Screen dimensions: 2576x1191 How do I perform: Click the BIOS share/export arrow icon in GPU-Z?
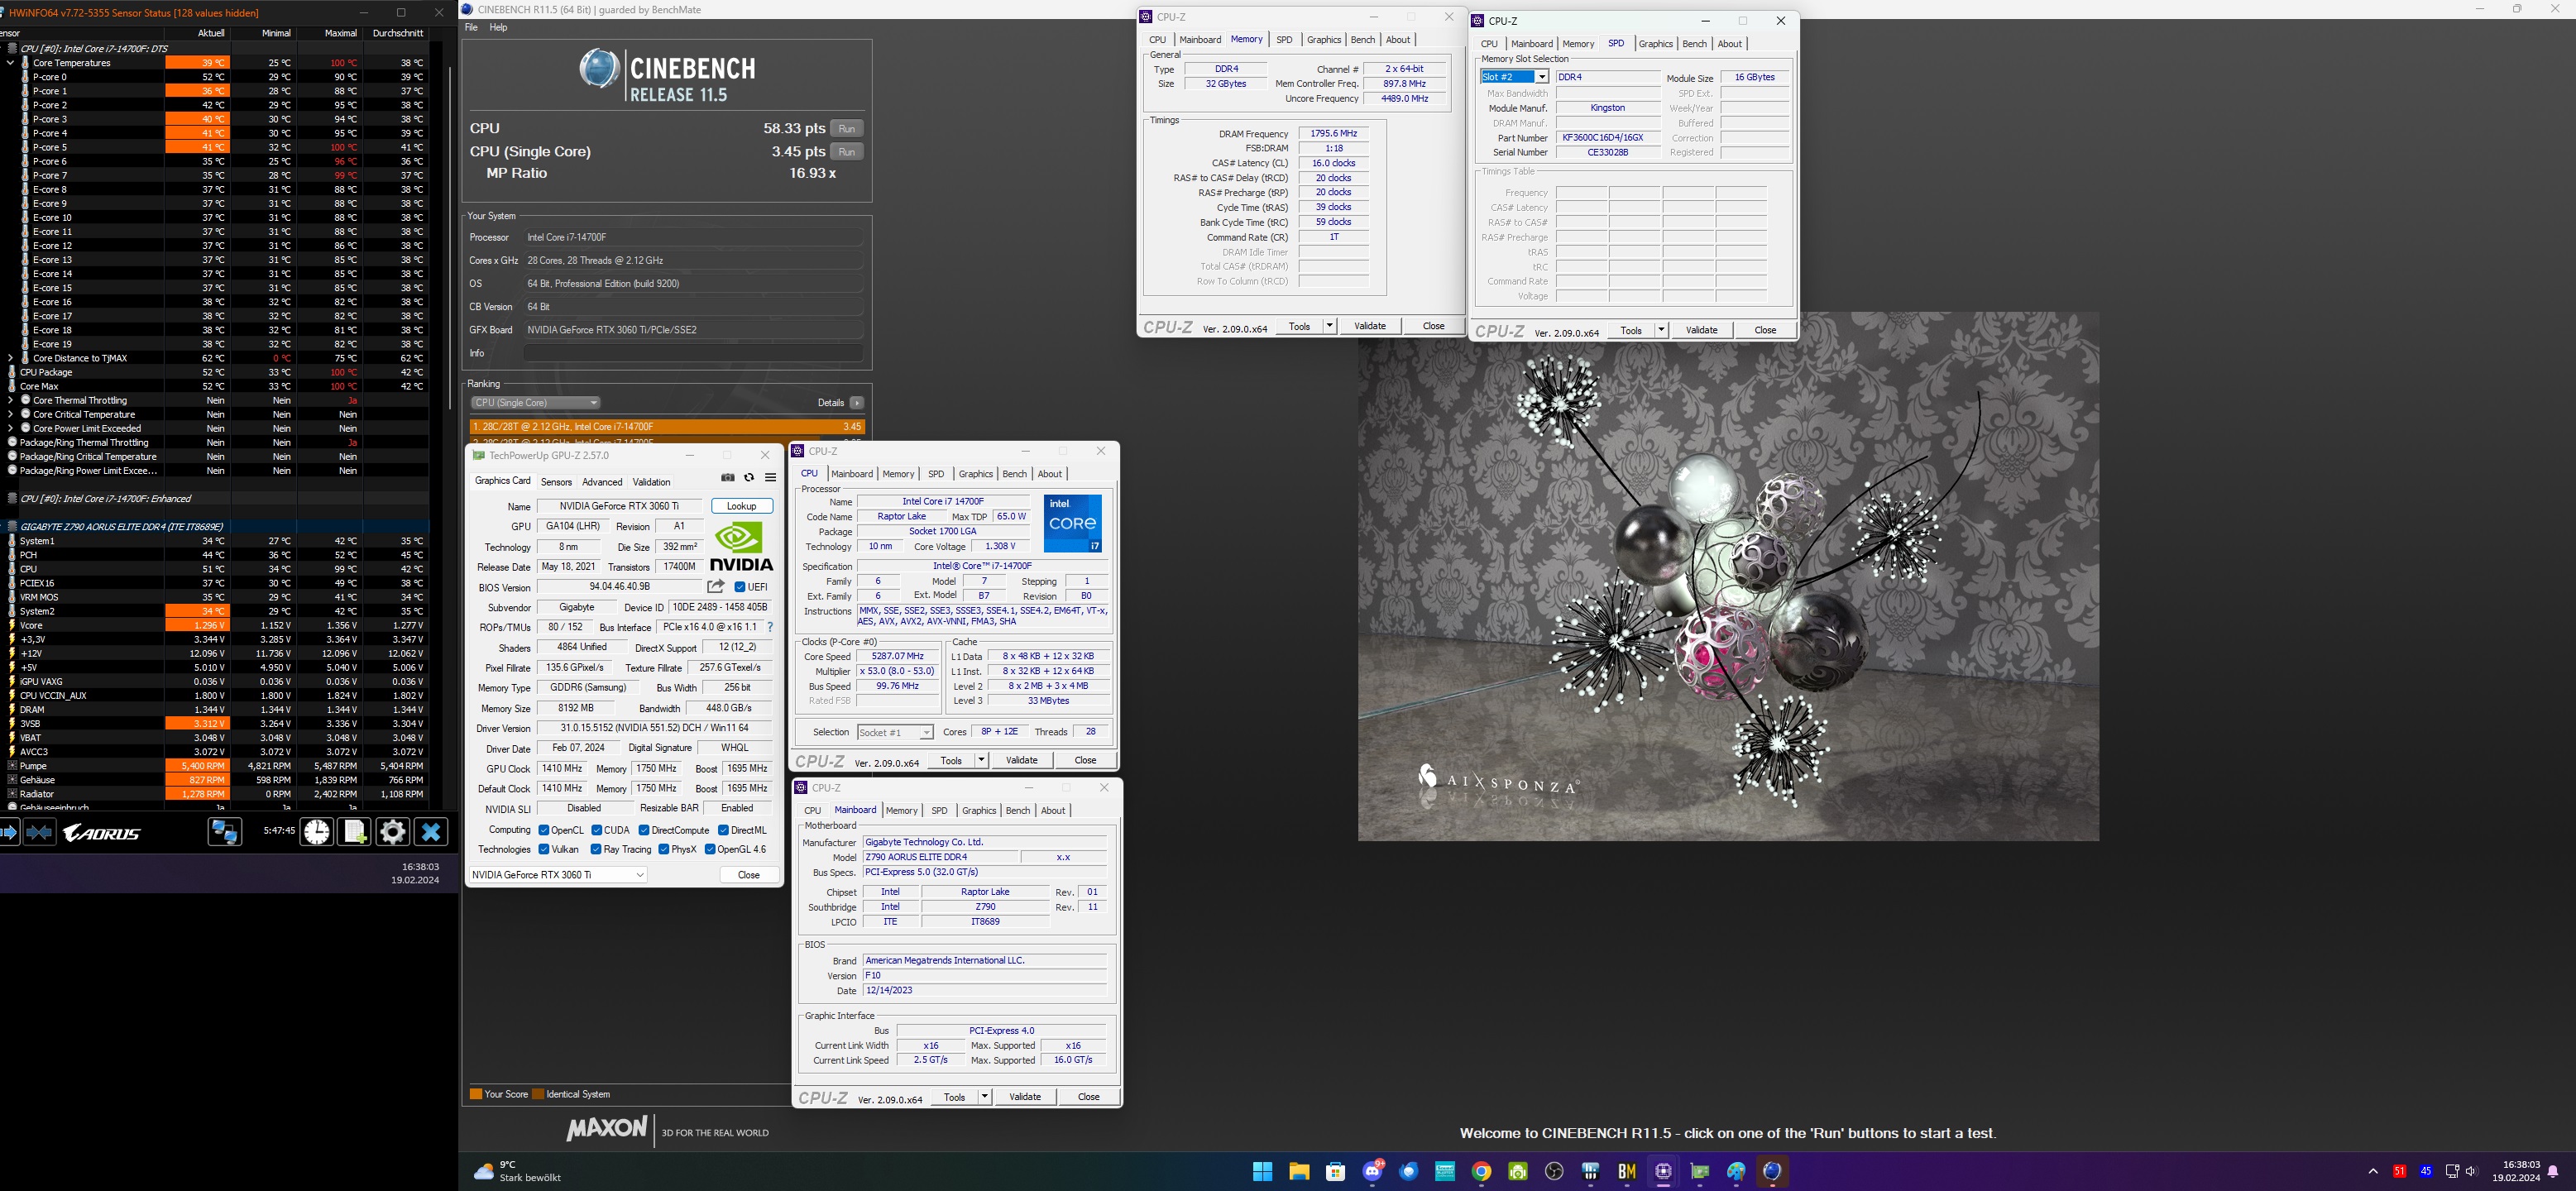(x=716, y=587)
